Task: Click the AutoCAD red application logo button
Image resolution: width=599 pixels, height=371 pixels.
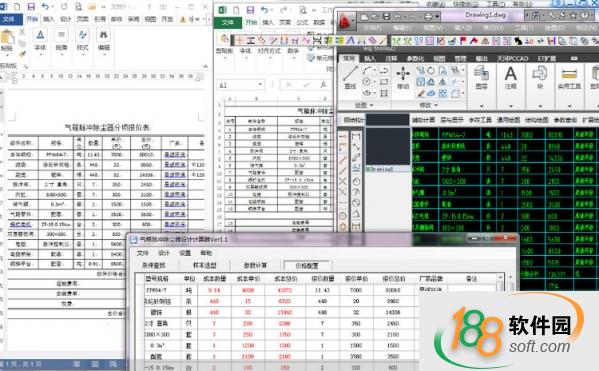Action: point(346,21)
